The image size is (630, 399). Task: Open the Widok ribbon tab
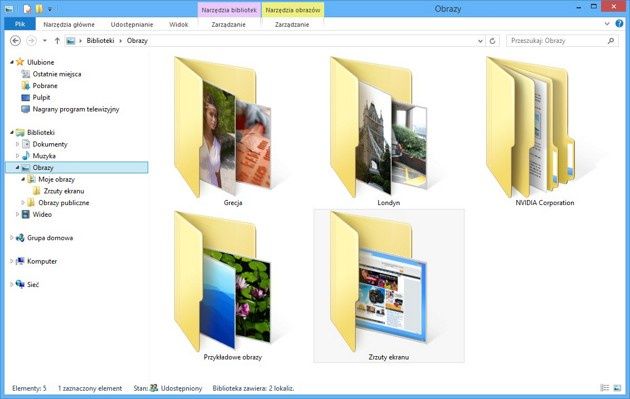click(x=178, y=25)
